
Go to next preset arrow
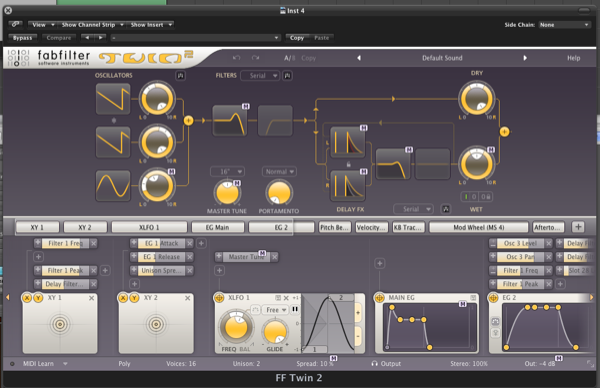point(525,58)
